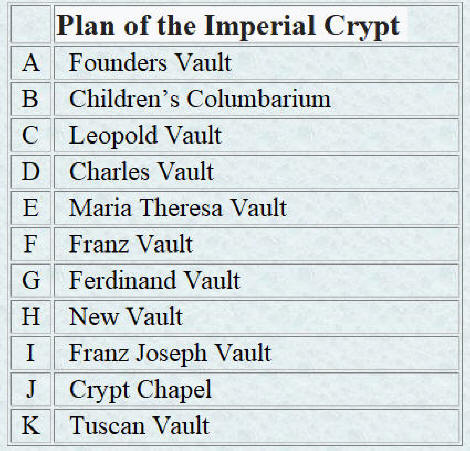Select the letter I cell
The height and width of the screenshot is (451, 470).
(31, 353)
